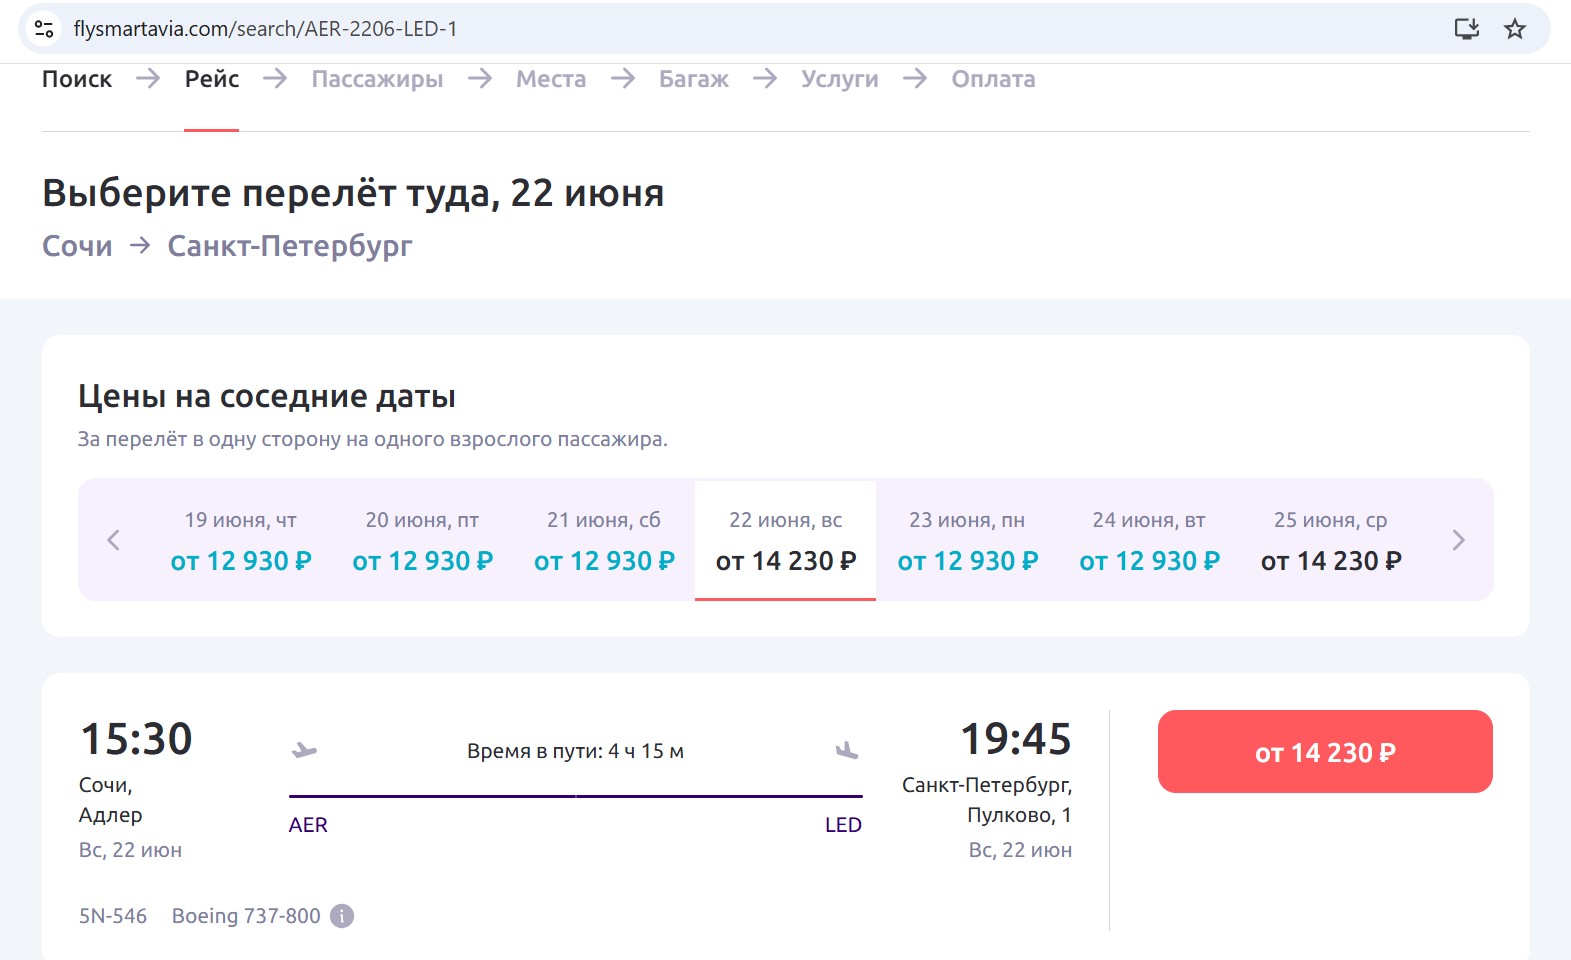Show earlier dates with left chevron
This screenshot has height=960, width=1571.
click(x=113, y=540)
